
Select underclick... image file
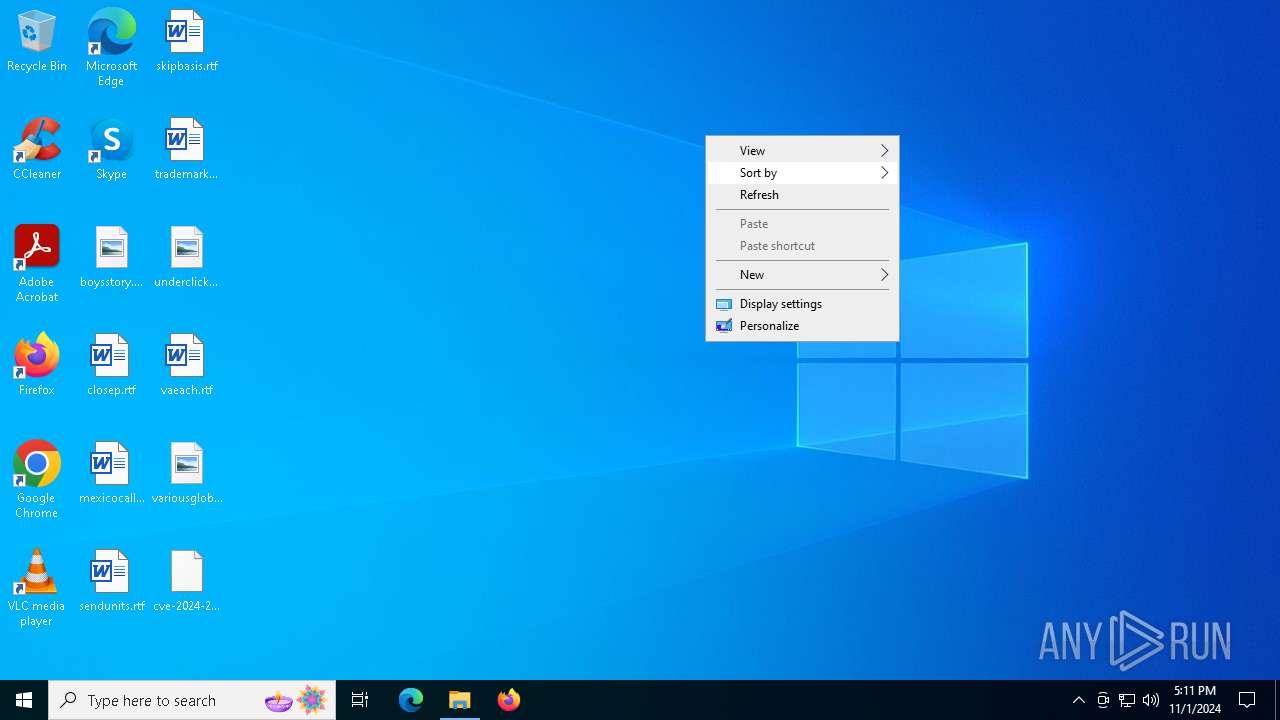pos(186,258)
